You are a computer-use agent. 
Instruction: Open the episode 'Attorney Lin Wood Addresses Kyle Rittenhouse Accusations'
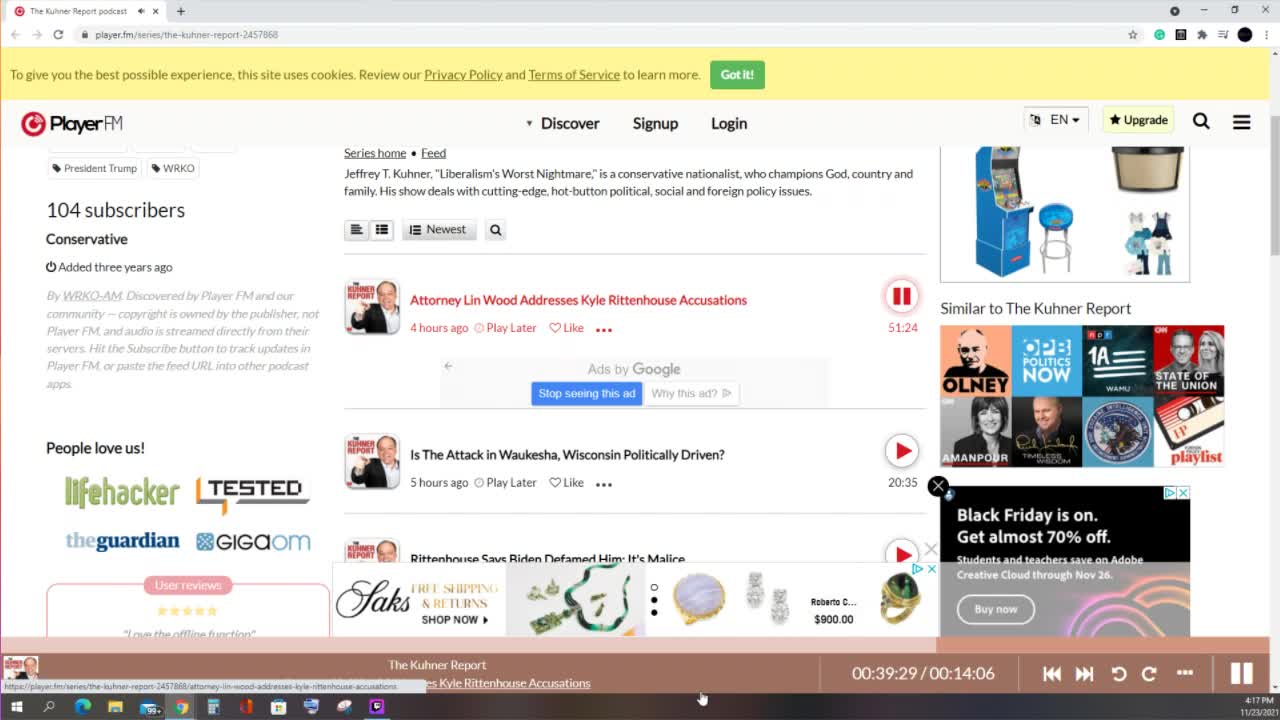point(578,300)
